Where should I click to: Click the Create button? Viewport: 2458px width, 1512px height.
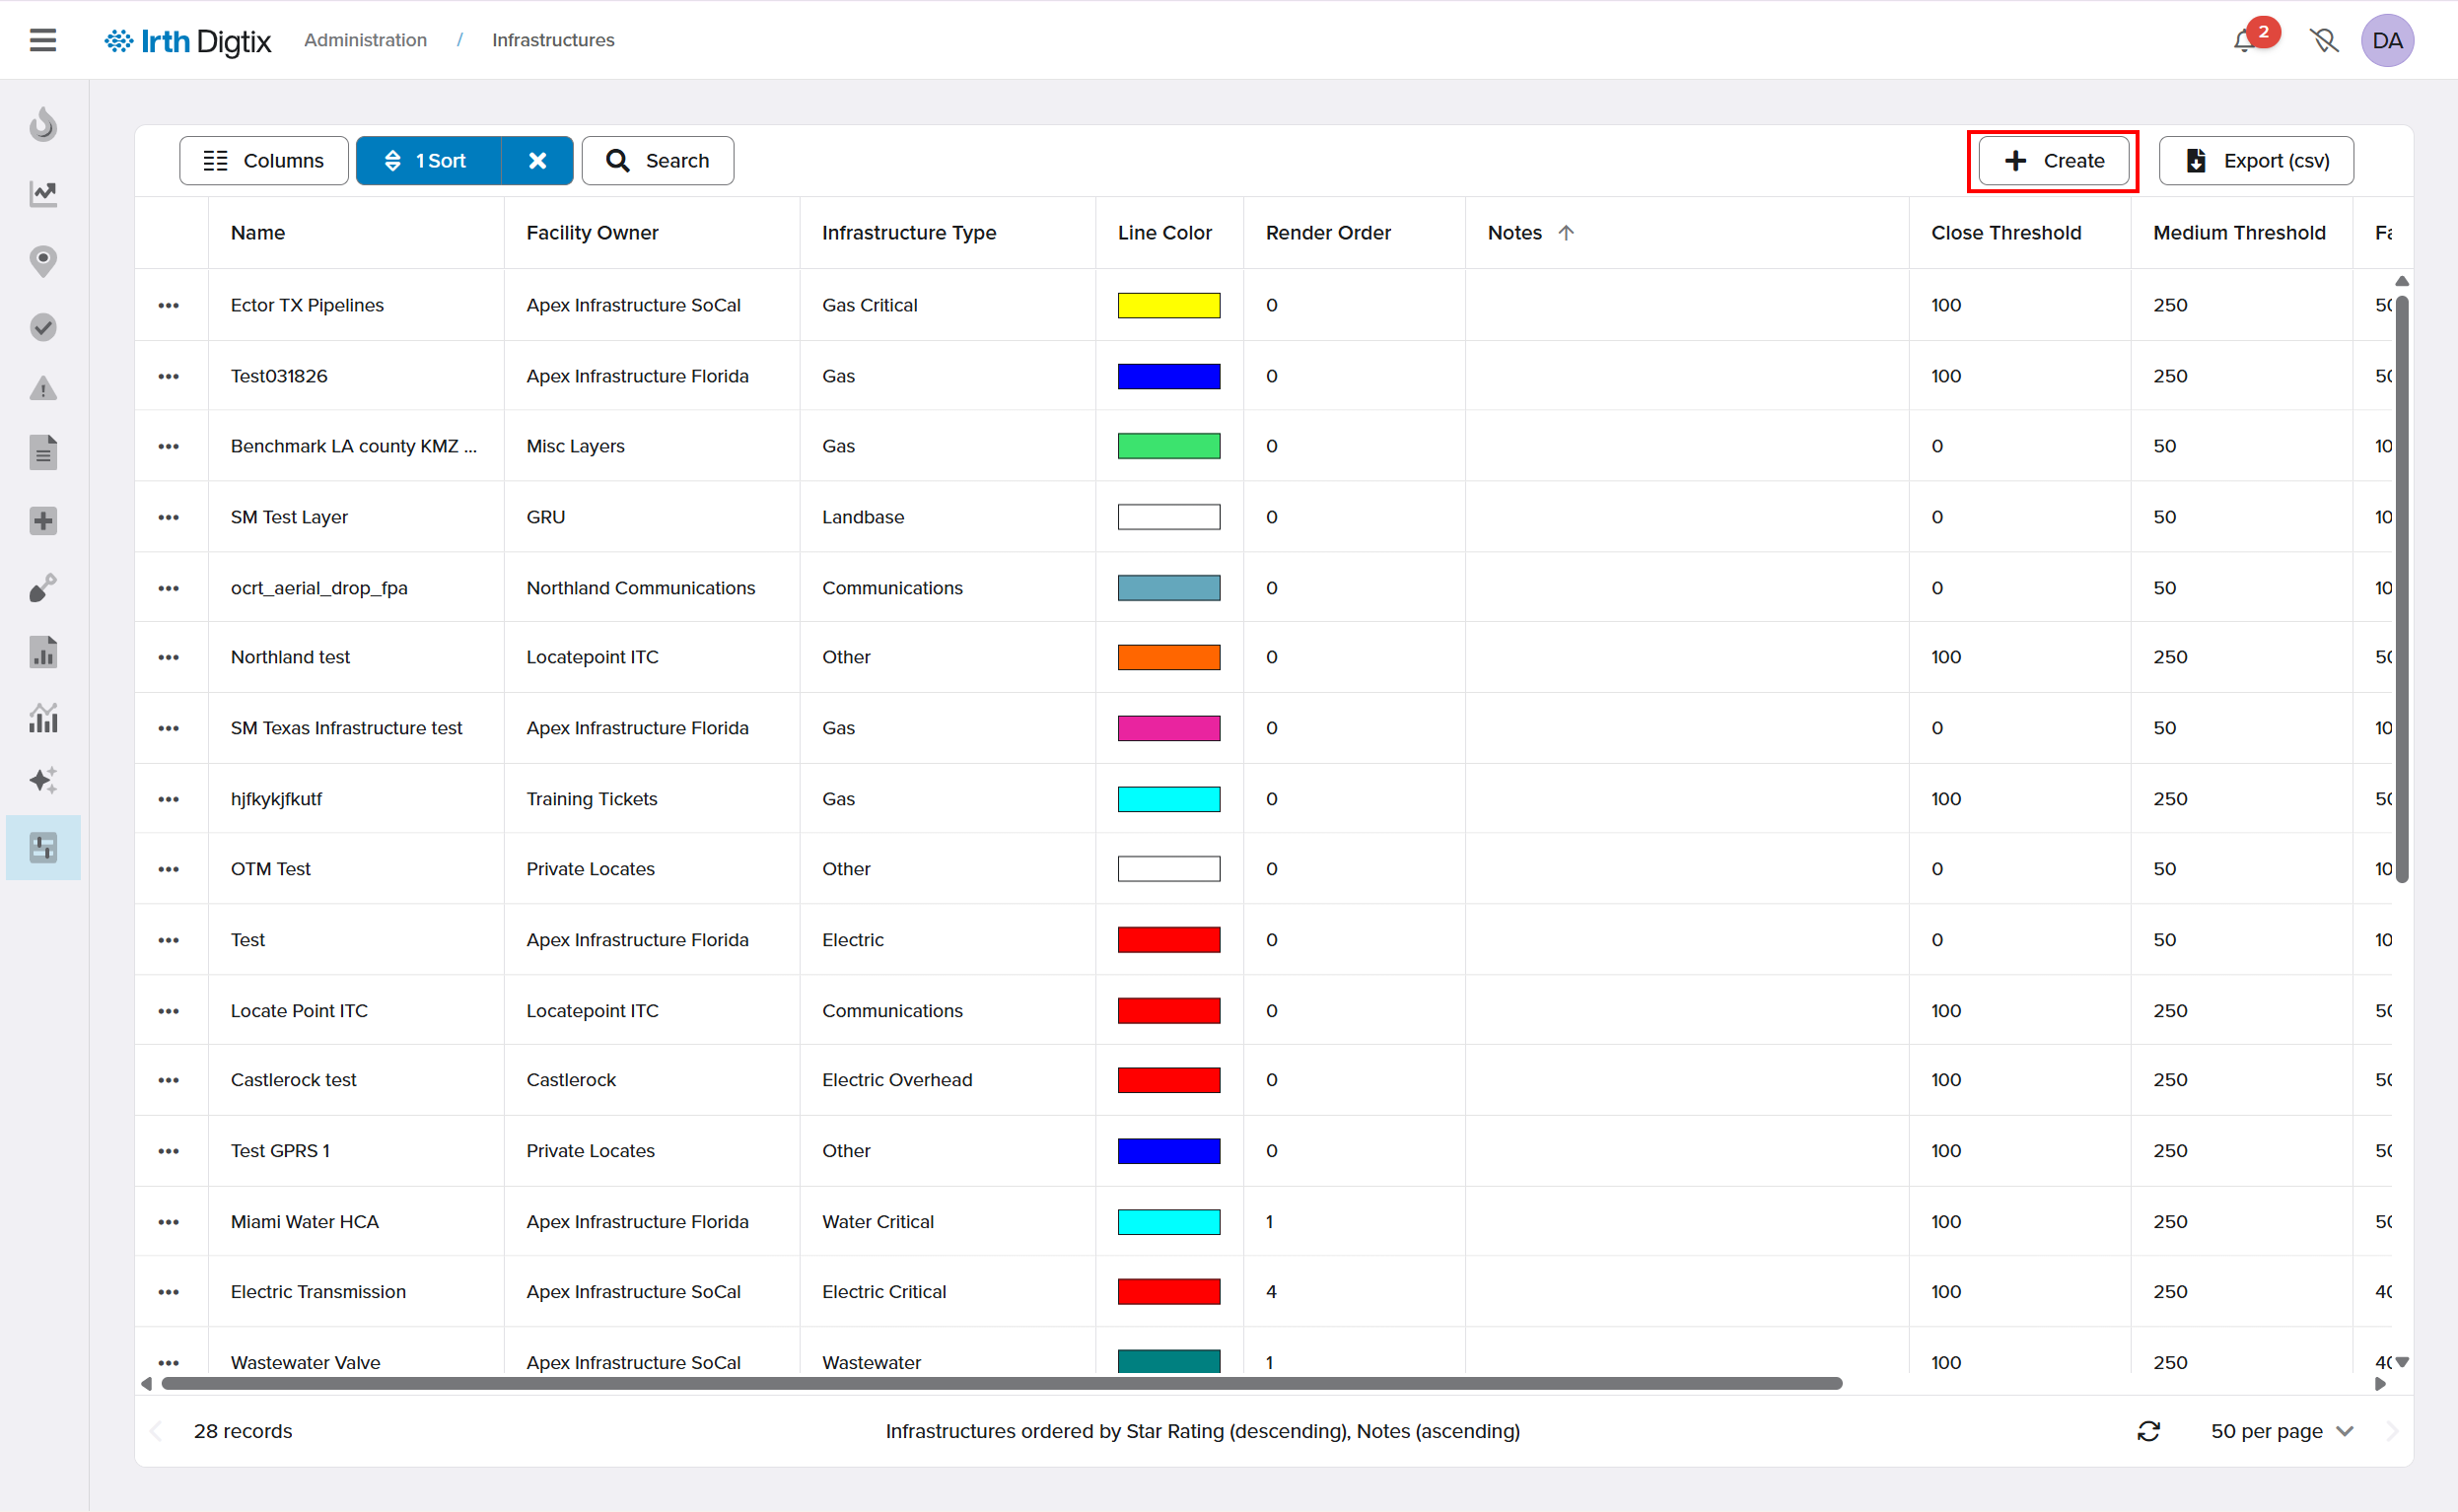(x=2053, y=161)
